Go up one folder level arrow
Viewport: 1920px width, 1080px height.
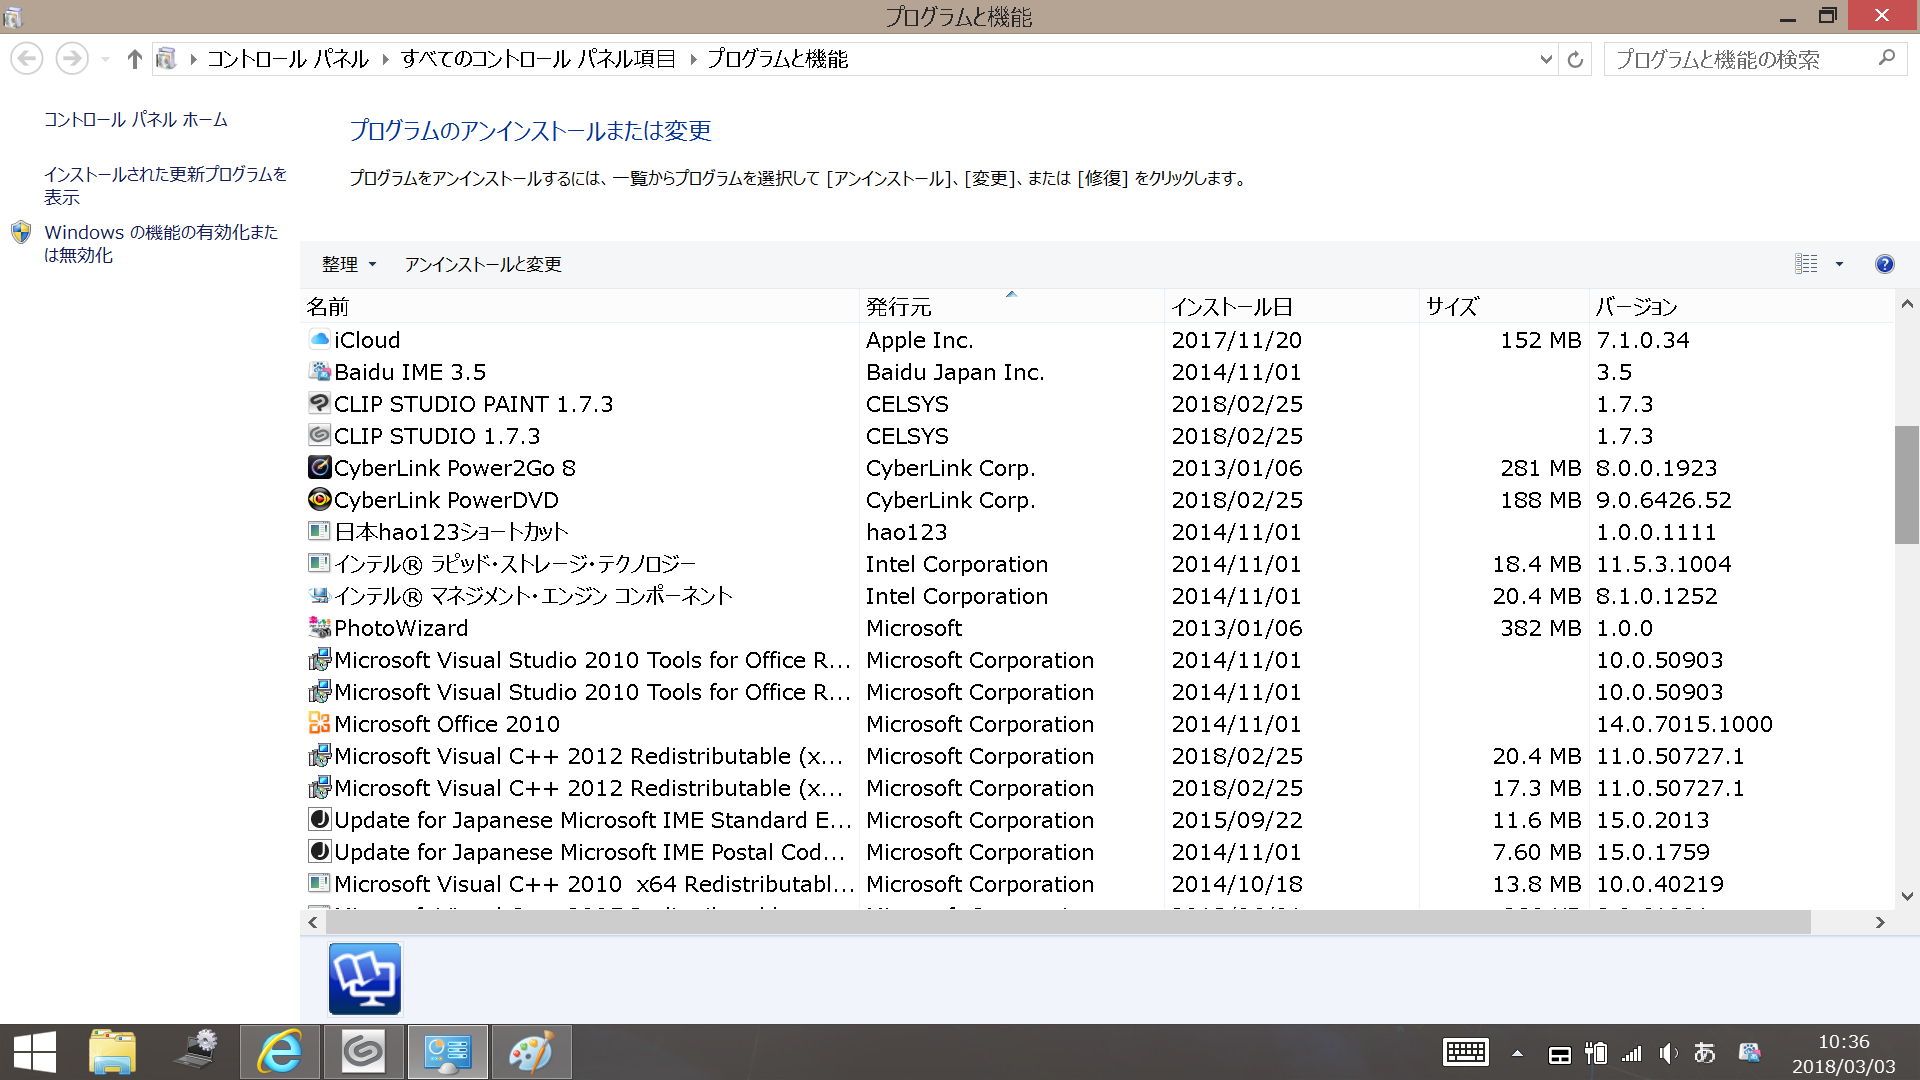click(134, 60)
